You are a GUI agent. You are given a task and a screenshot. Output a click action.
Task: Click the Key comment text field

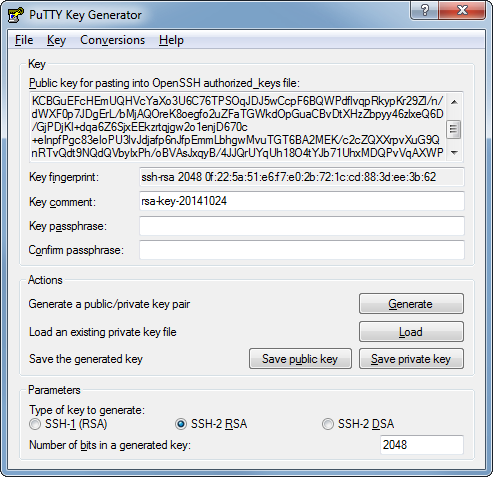pos(302,201)
